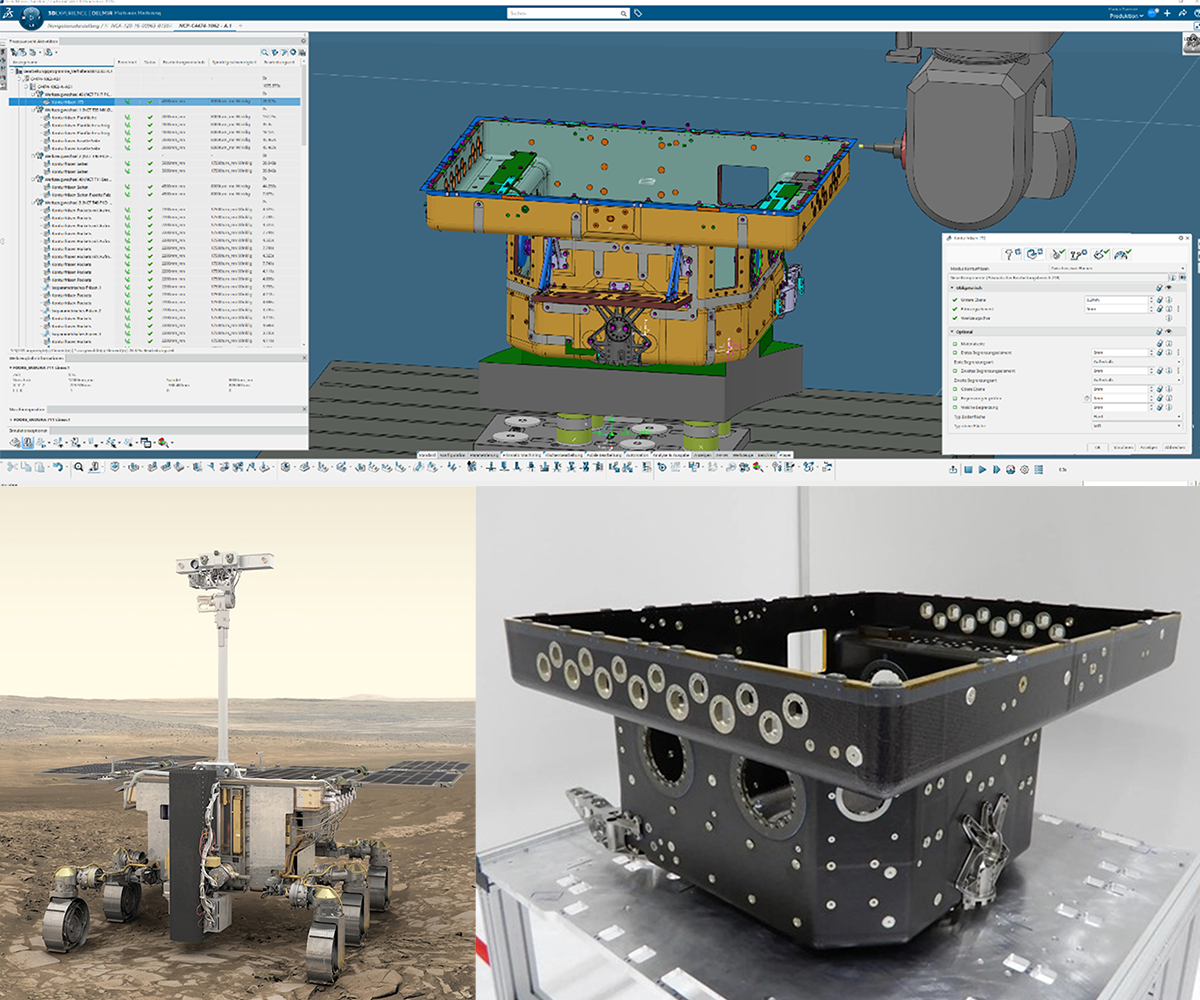1200x1000 pixels.
Task: Open the feeds and speeds tab icon
Action: coord(1078,256)
